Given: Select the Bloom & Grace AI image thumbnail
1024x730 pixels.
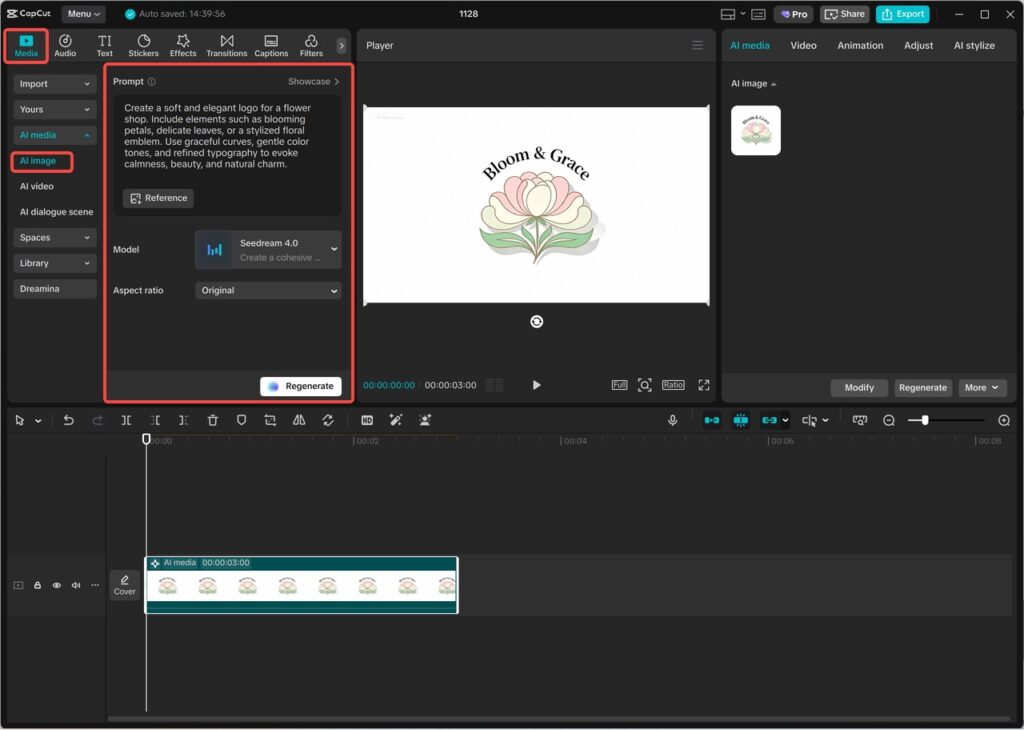Looking at the screenshot, I should pos(755,131).
